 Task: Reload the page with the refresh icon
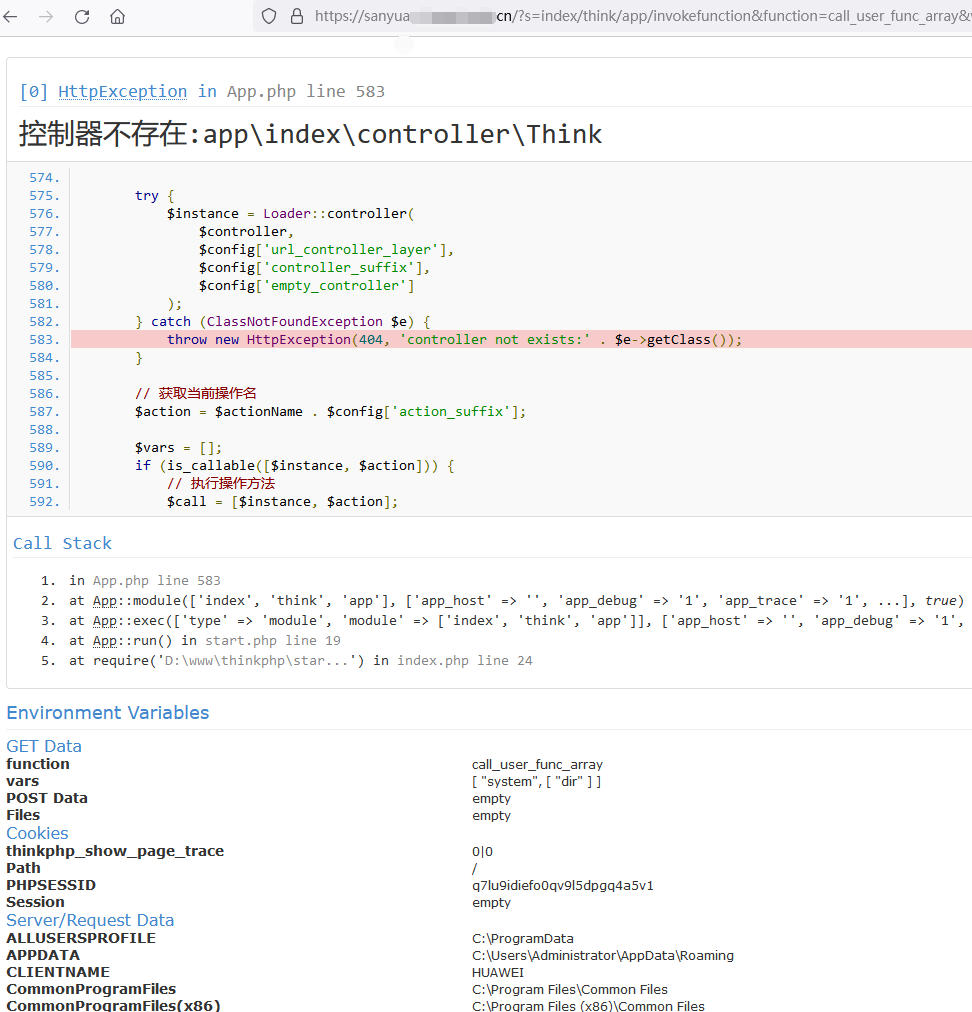82,17
